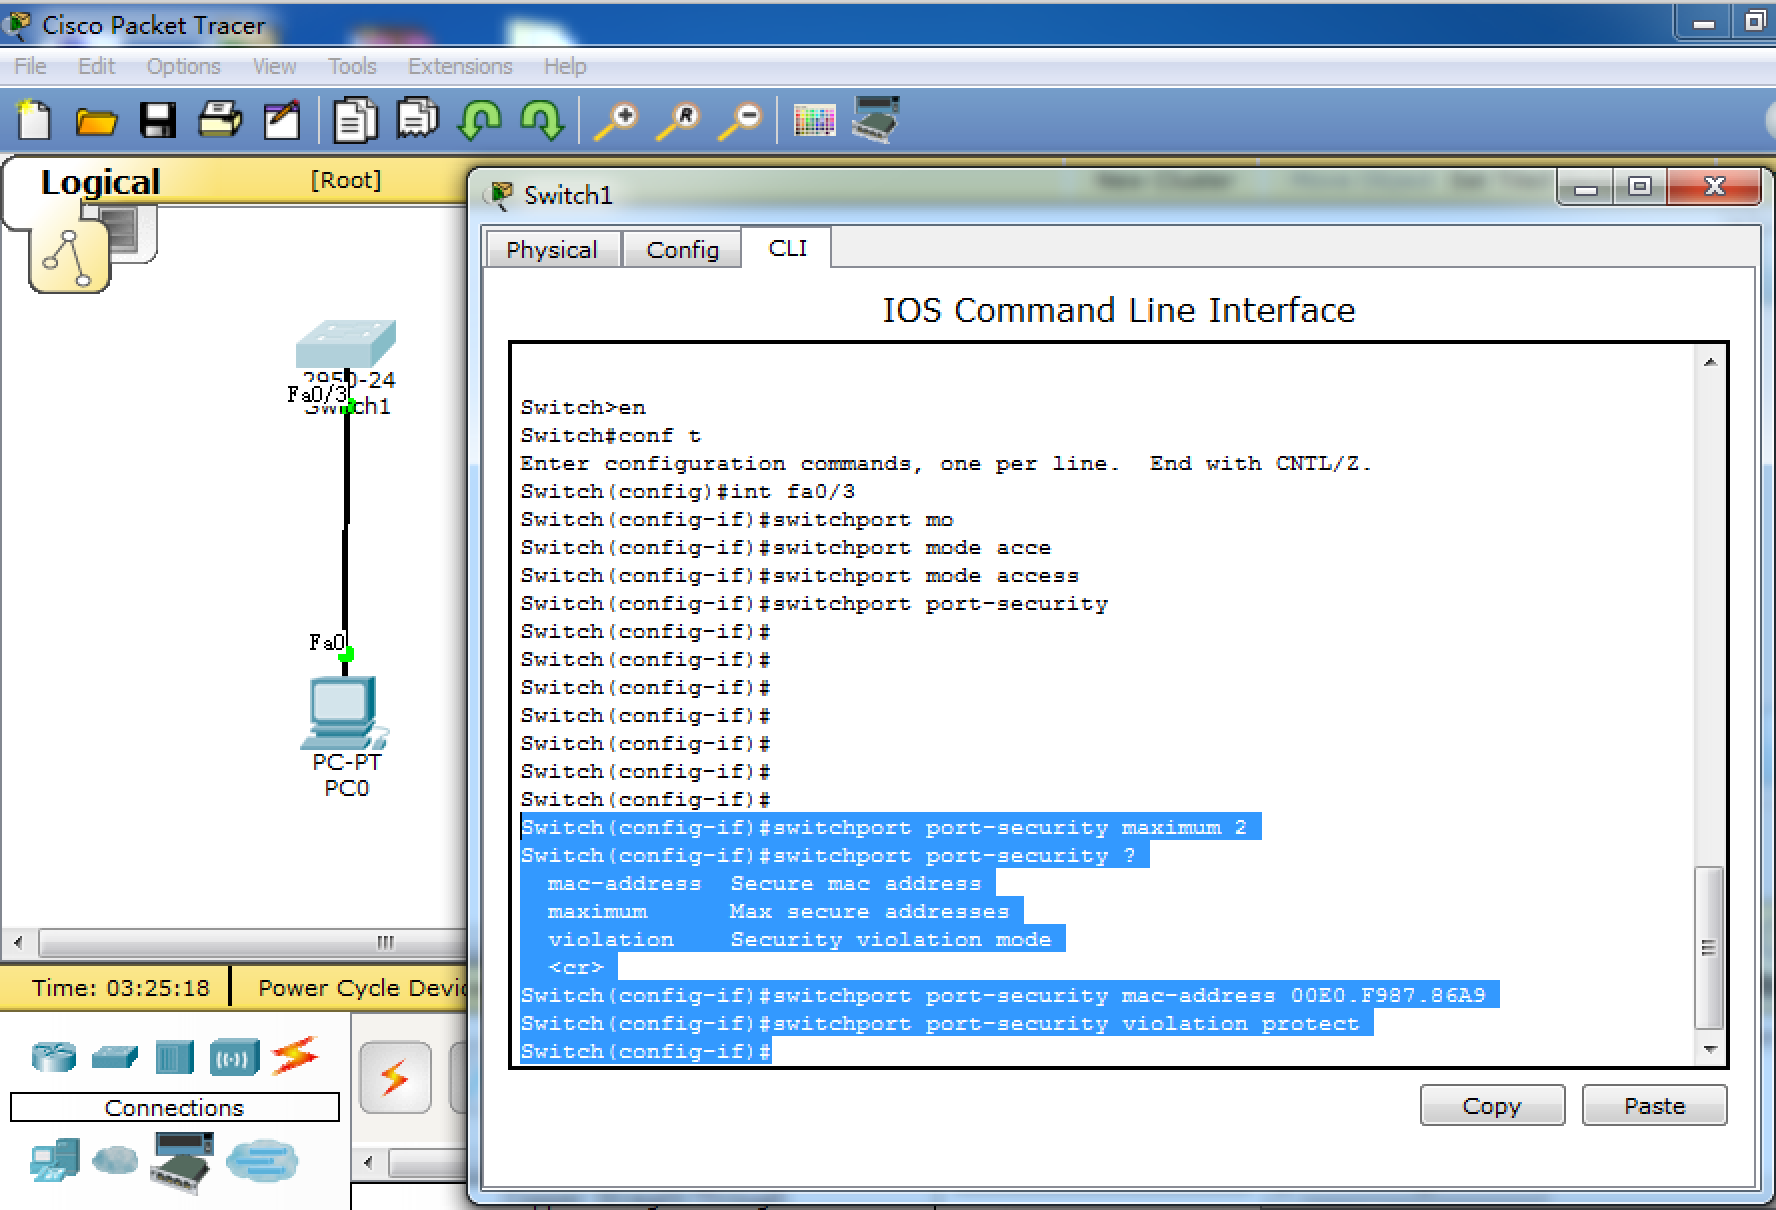Open the View menu
Viewport: 1776px width, 1210px height.
(x=274, y=66)
